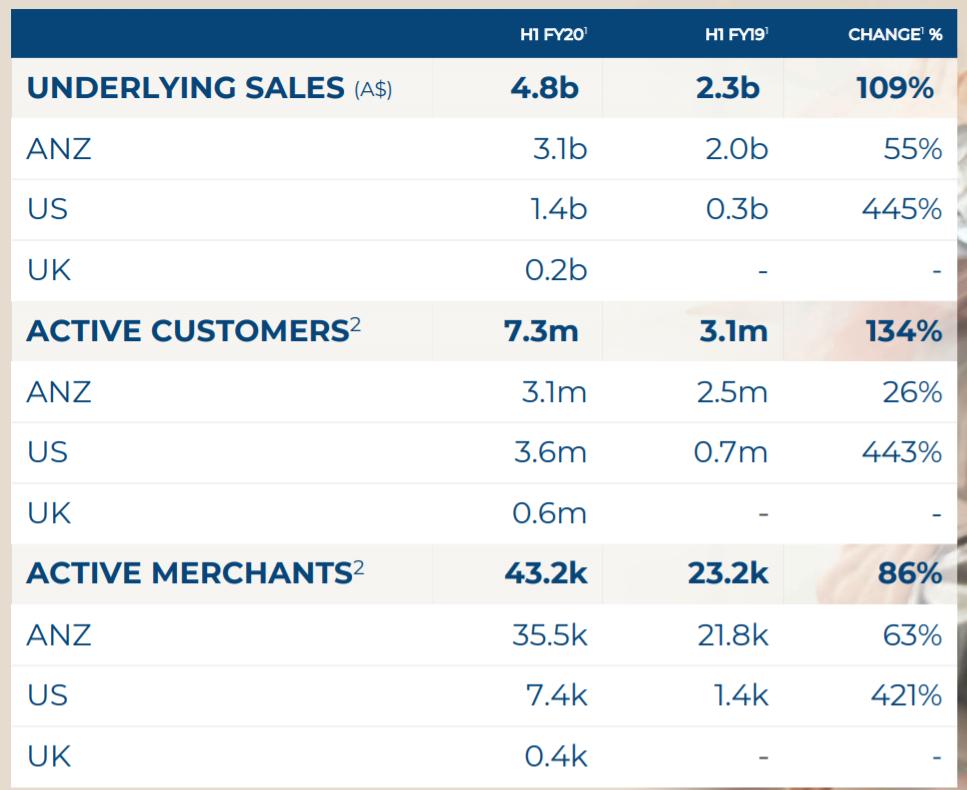Click the 0.6m UK active customers value
The width and height of the screenshot is (967, 790).
550,513
